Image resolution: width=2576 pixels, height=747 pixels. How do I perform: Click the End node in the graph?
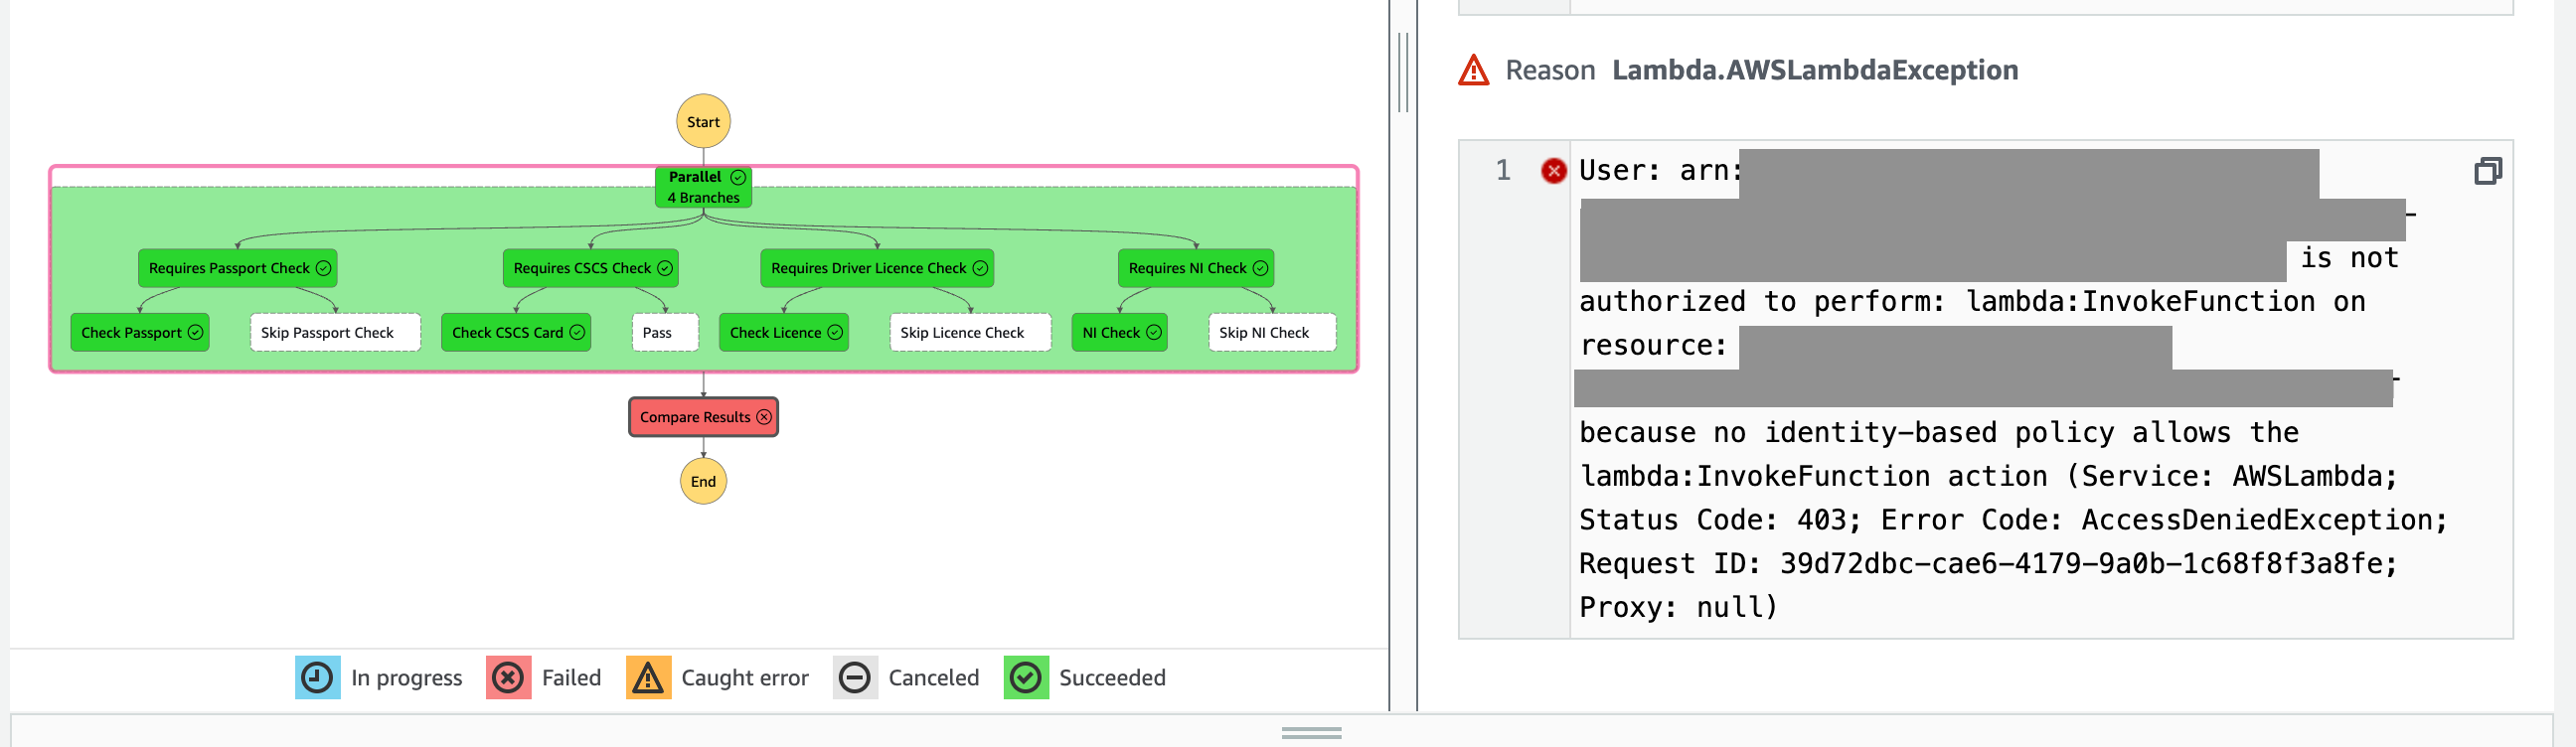click(703, 481)
